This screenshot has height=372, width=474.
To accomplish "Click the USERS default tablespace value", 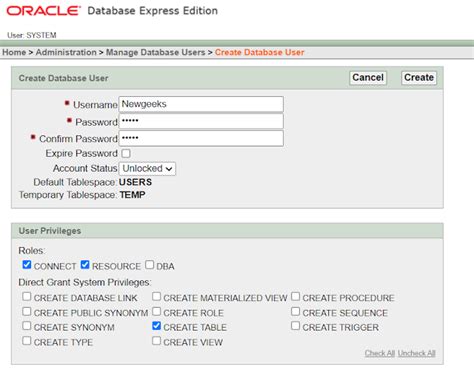I will (135, 182).
